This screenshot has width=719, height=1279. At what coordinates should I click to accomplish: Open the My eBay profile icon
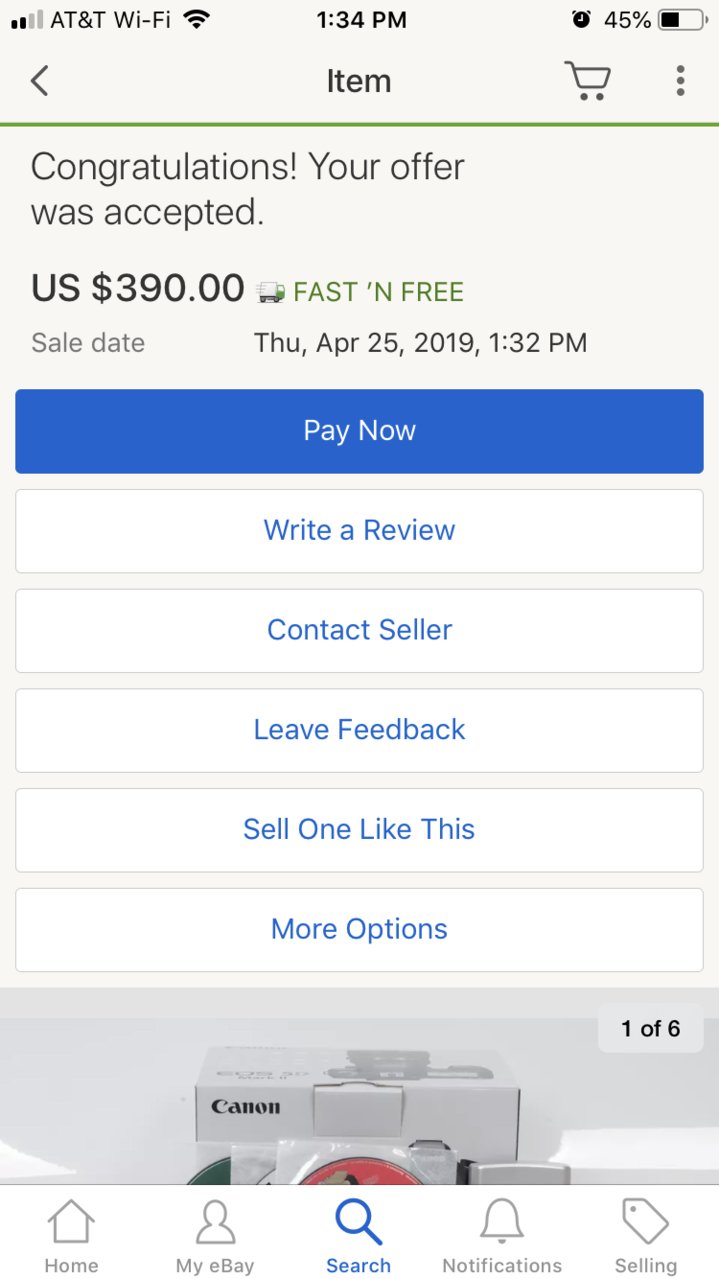pyautogui.click(x=215, y=1223)
